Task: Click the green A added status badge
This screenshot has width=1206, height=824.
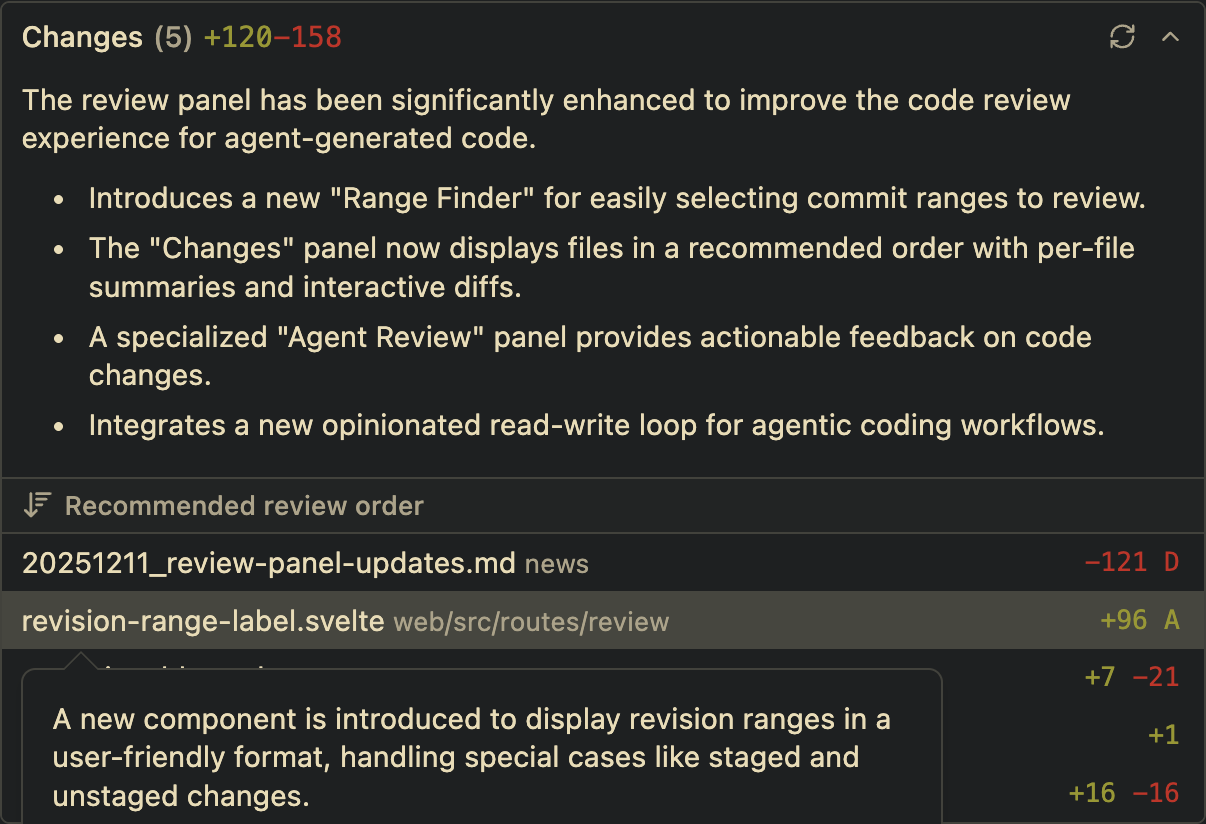Action: [x=1171, y=620]
